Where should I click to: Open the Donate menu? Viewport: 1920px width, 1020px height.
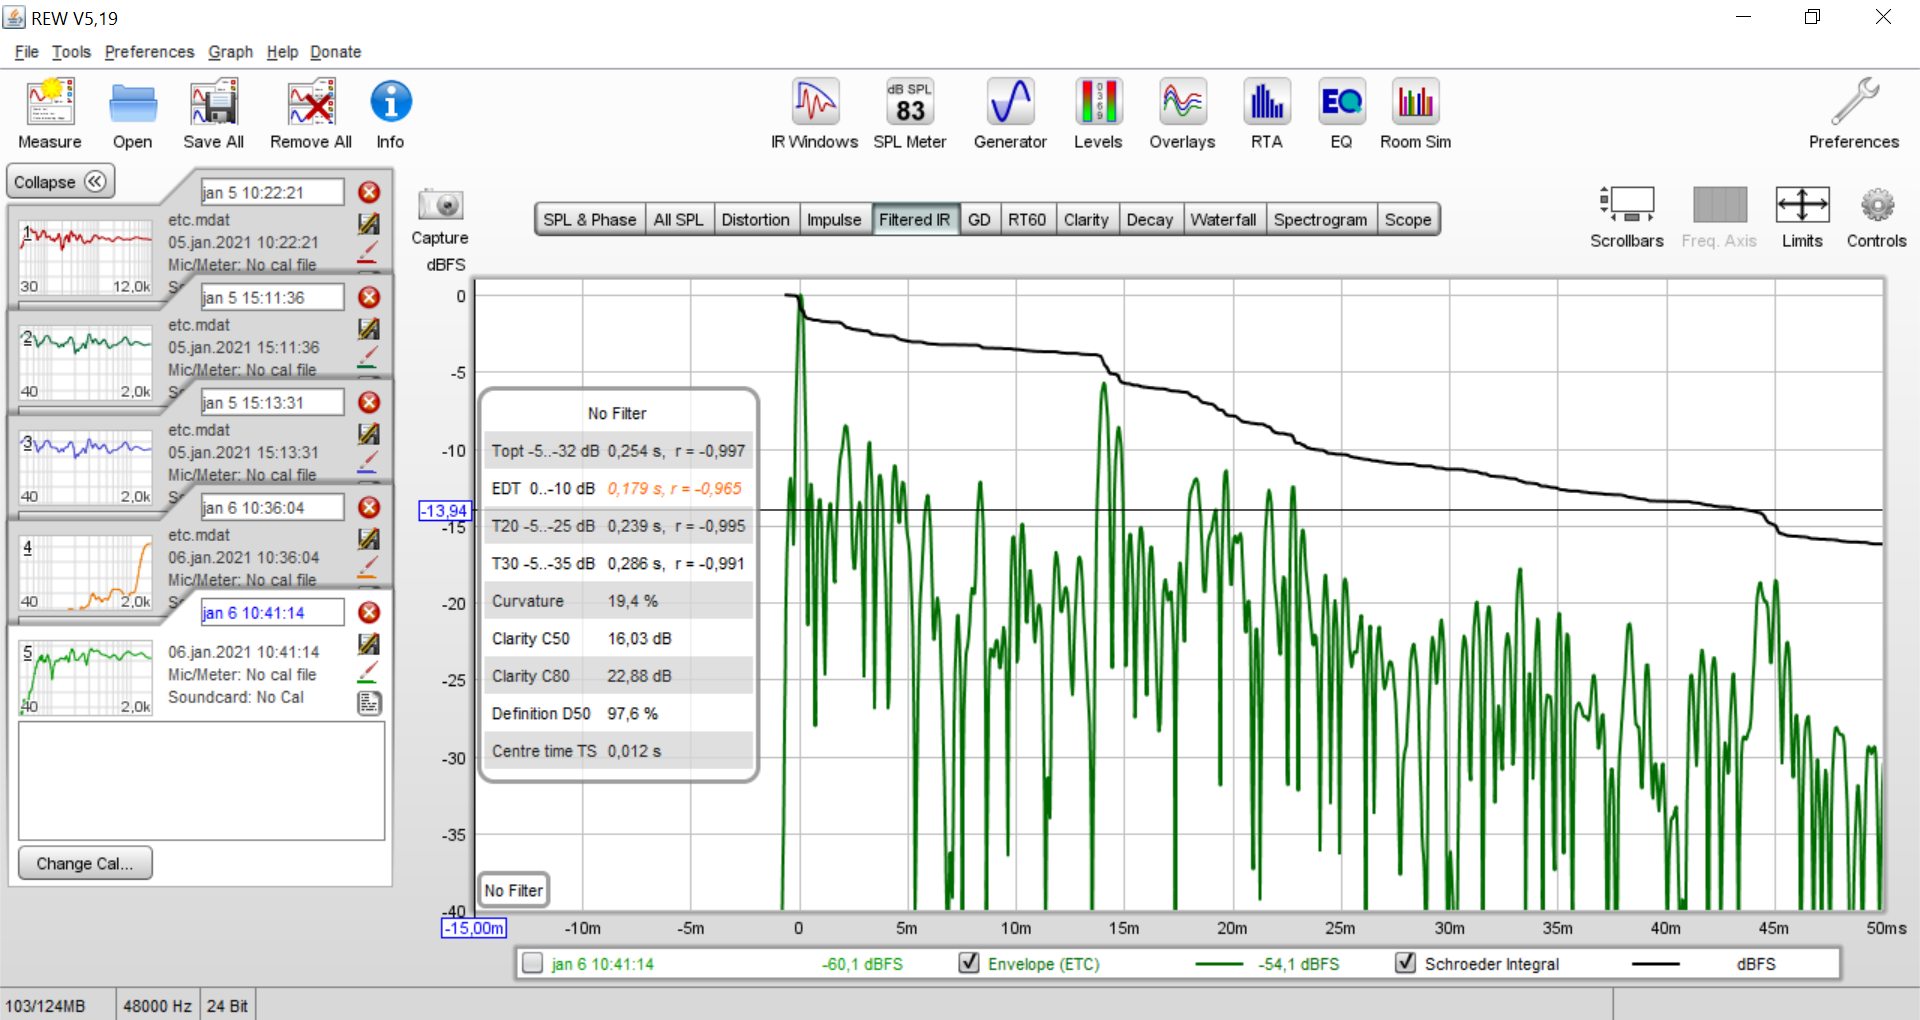point(335,52)
